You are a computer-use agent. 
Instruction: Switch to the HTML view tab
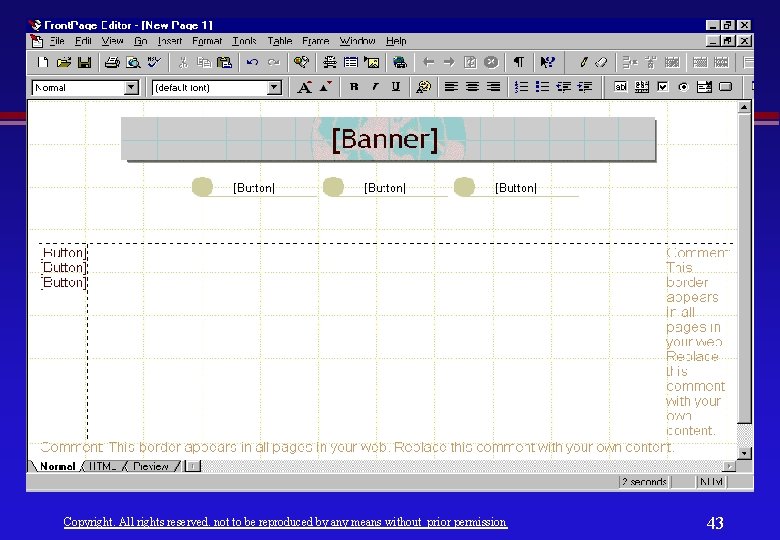coord(102,466)
